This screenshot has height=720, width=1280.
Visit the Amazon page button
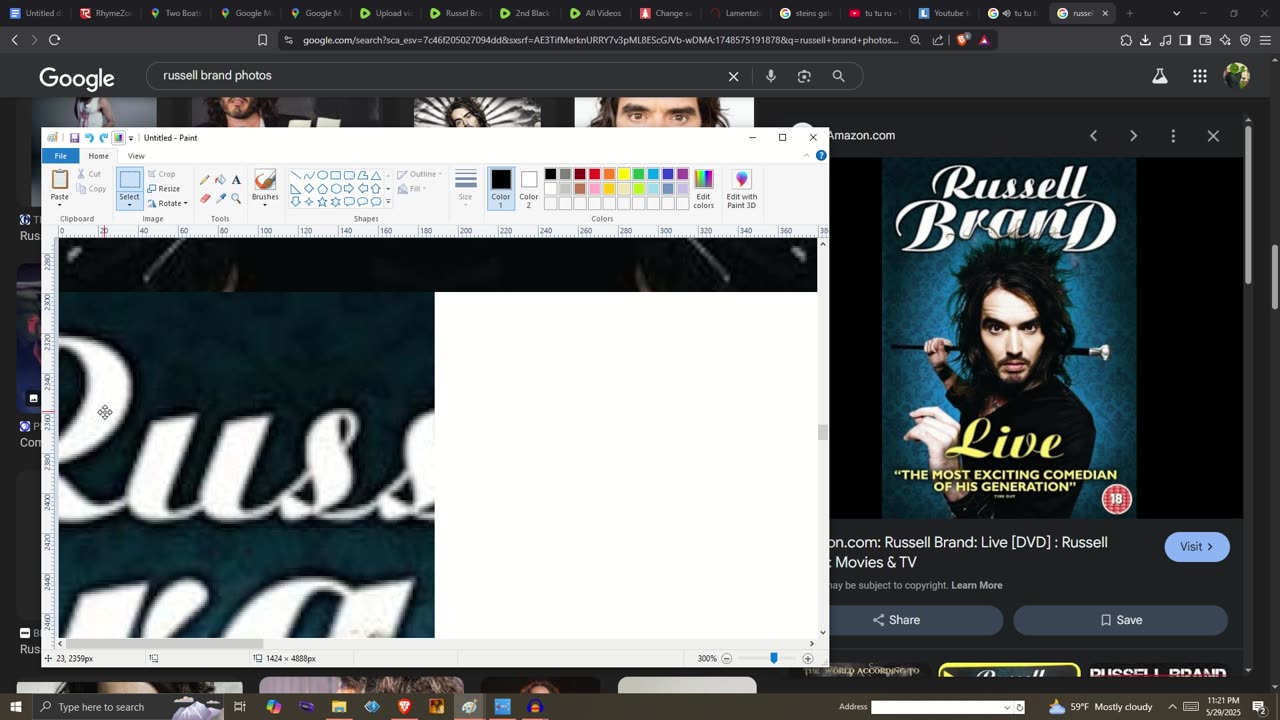tap(1197, 547)
